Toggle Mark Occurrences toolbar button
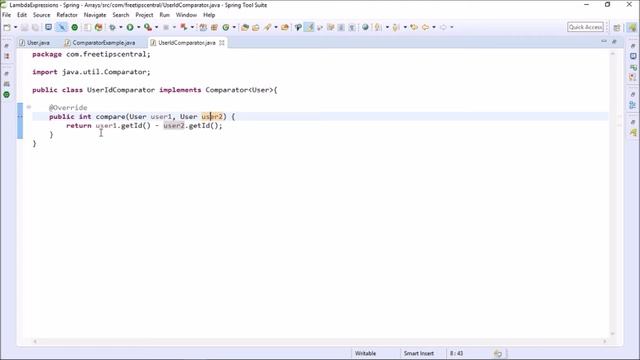This screenshot has width=640, height=360. [309, 27]
